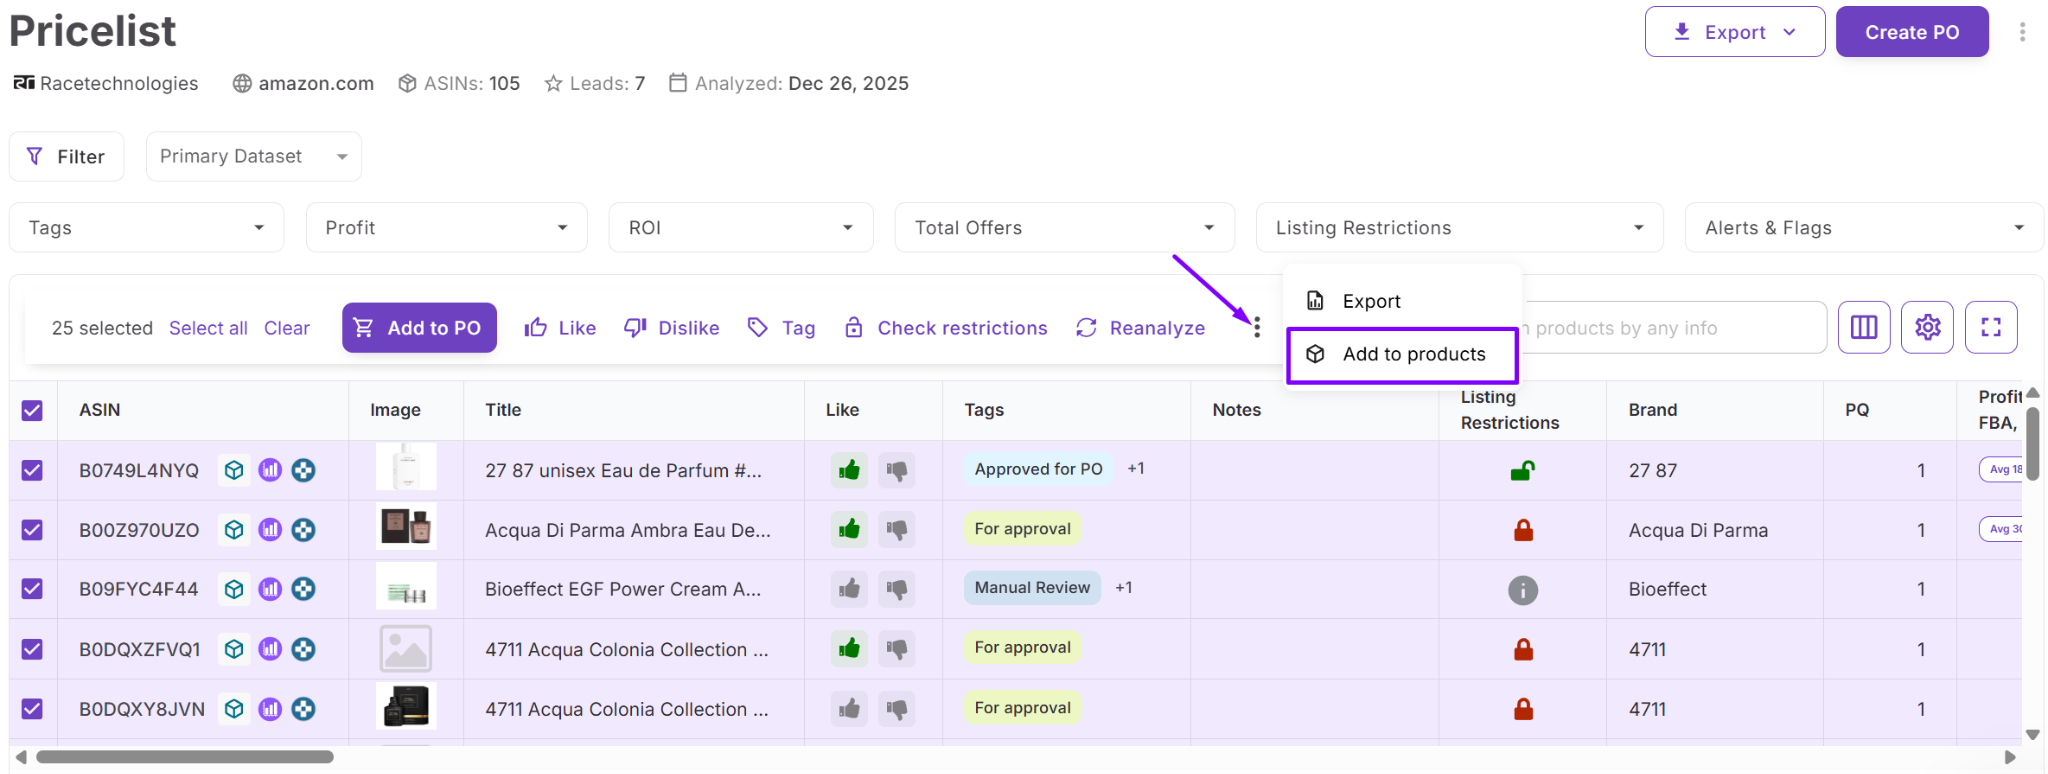The image size is (2048, 774).
Task: Open the Primary Dataset dropdown
Action: tap(254, 156)
